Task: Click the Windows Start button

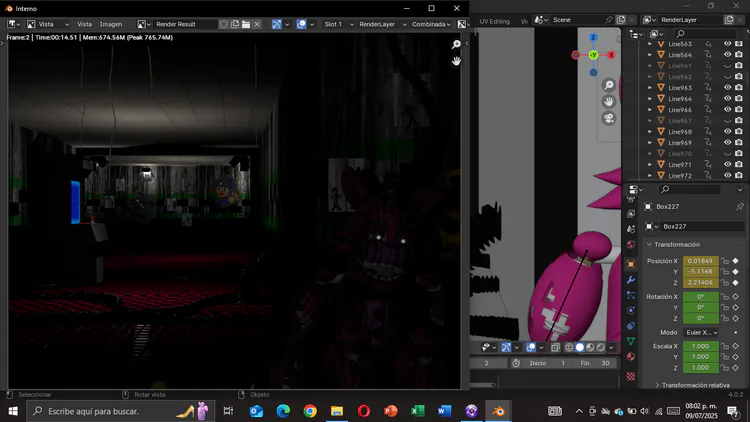Action: point(13,411)
